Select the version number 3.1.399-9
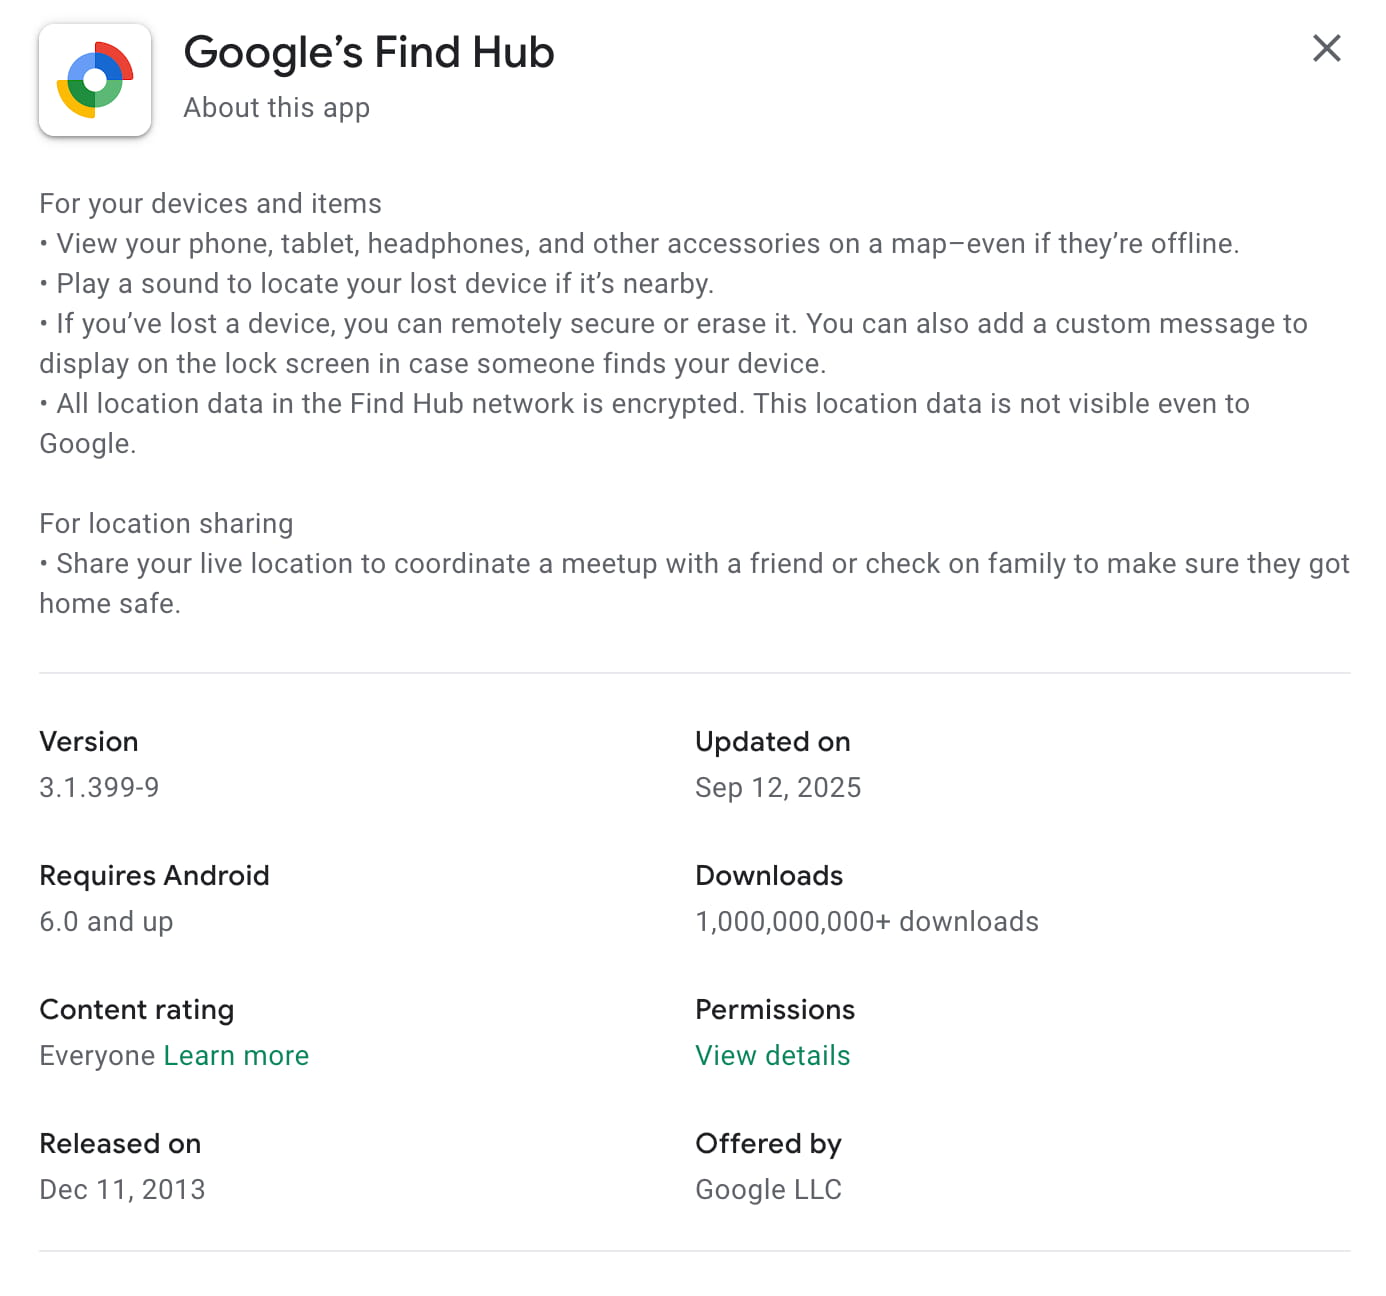The height and width of the screenshot is (1296, 1386). (98, 787)
